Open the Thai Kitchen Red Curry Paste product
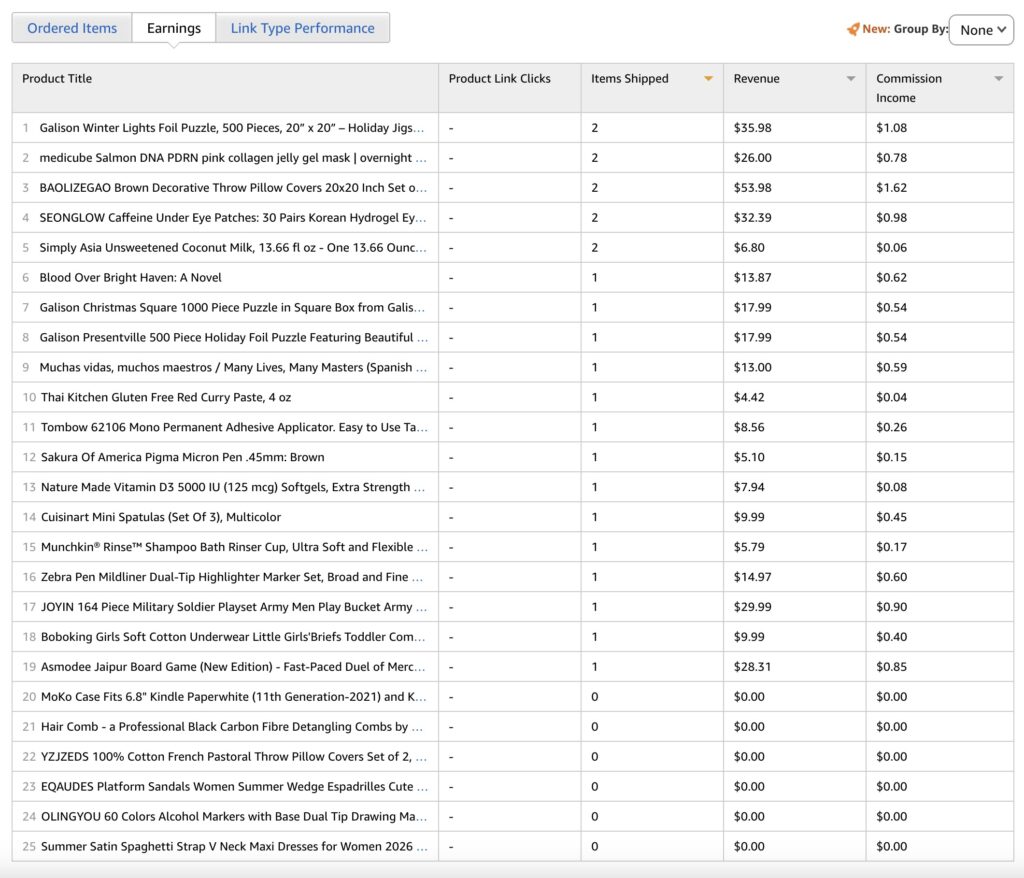This screenshot has width=1024, height=878. (166, 398)
